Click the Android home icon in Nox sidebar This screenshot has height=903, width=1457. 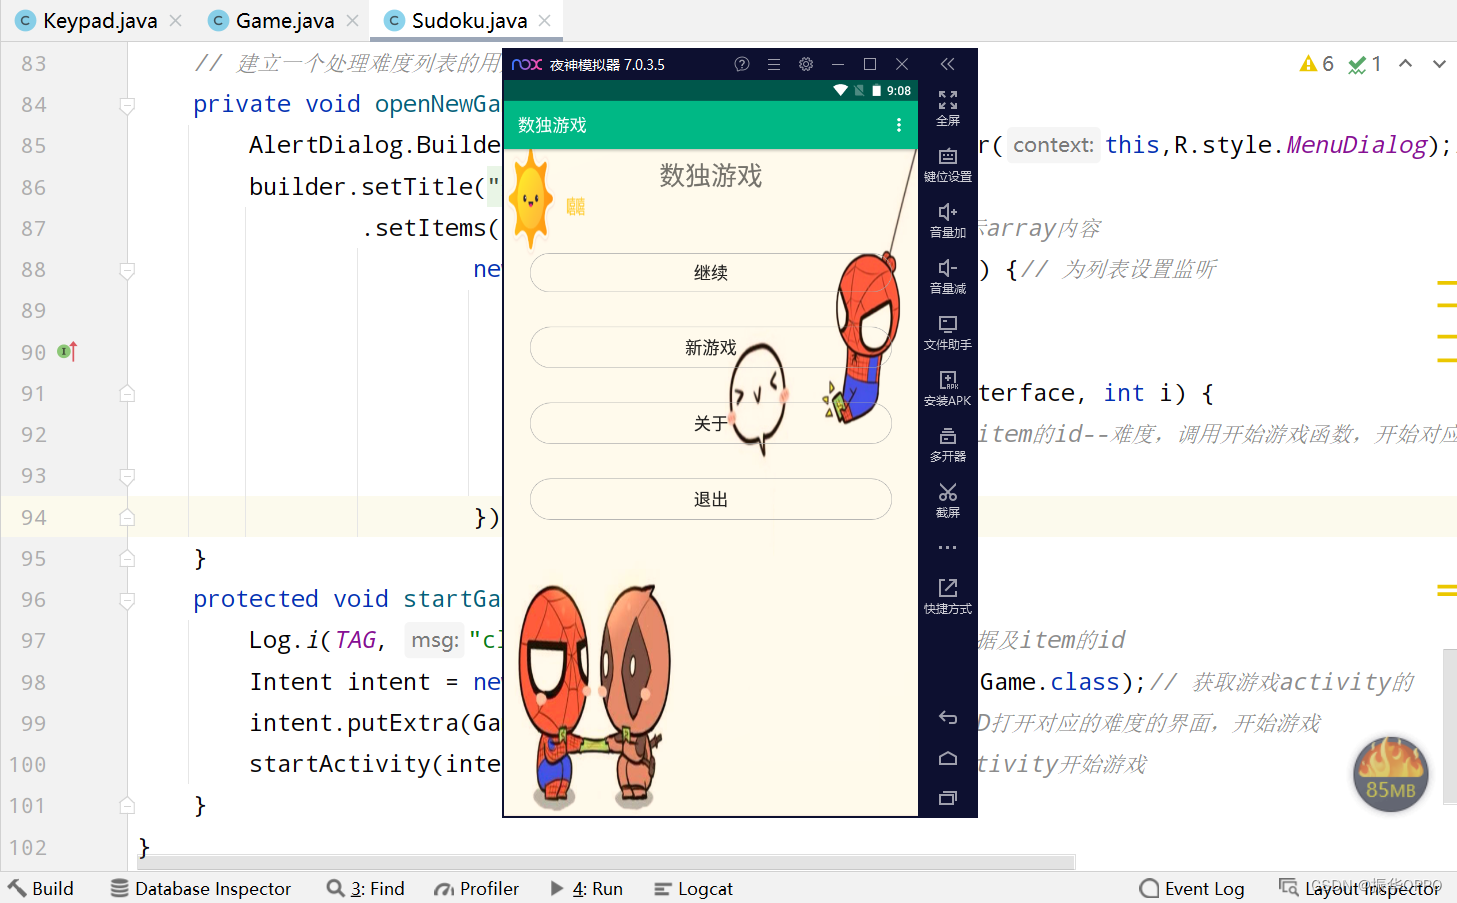tap(948, 758)
